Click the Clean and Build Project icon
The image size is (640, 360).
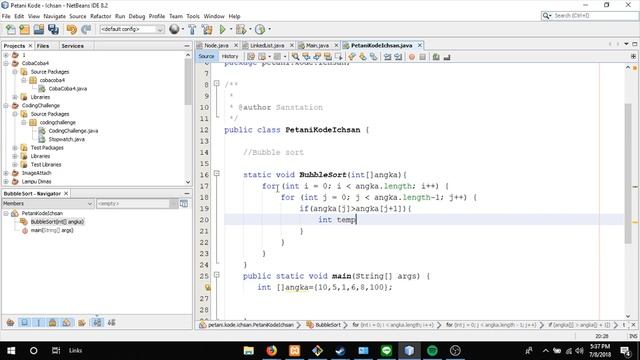point(207,29)
